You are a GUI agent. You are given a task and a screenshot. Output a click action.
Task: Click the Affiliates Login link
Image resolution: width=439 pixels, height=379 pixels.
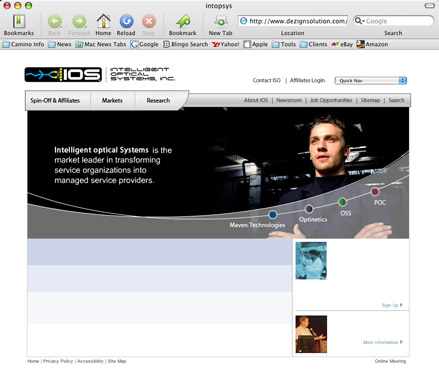tap(307, 80)
